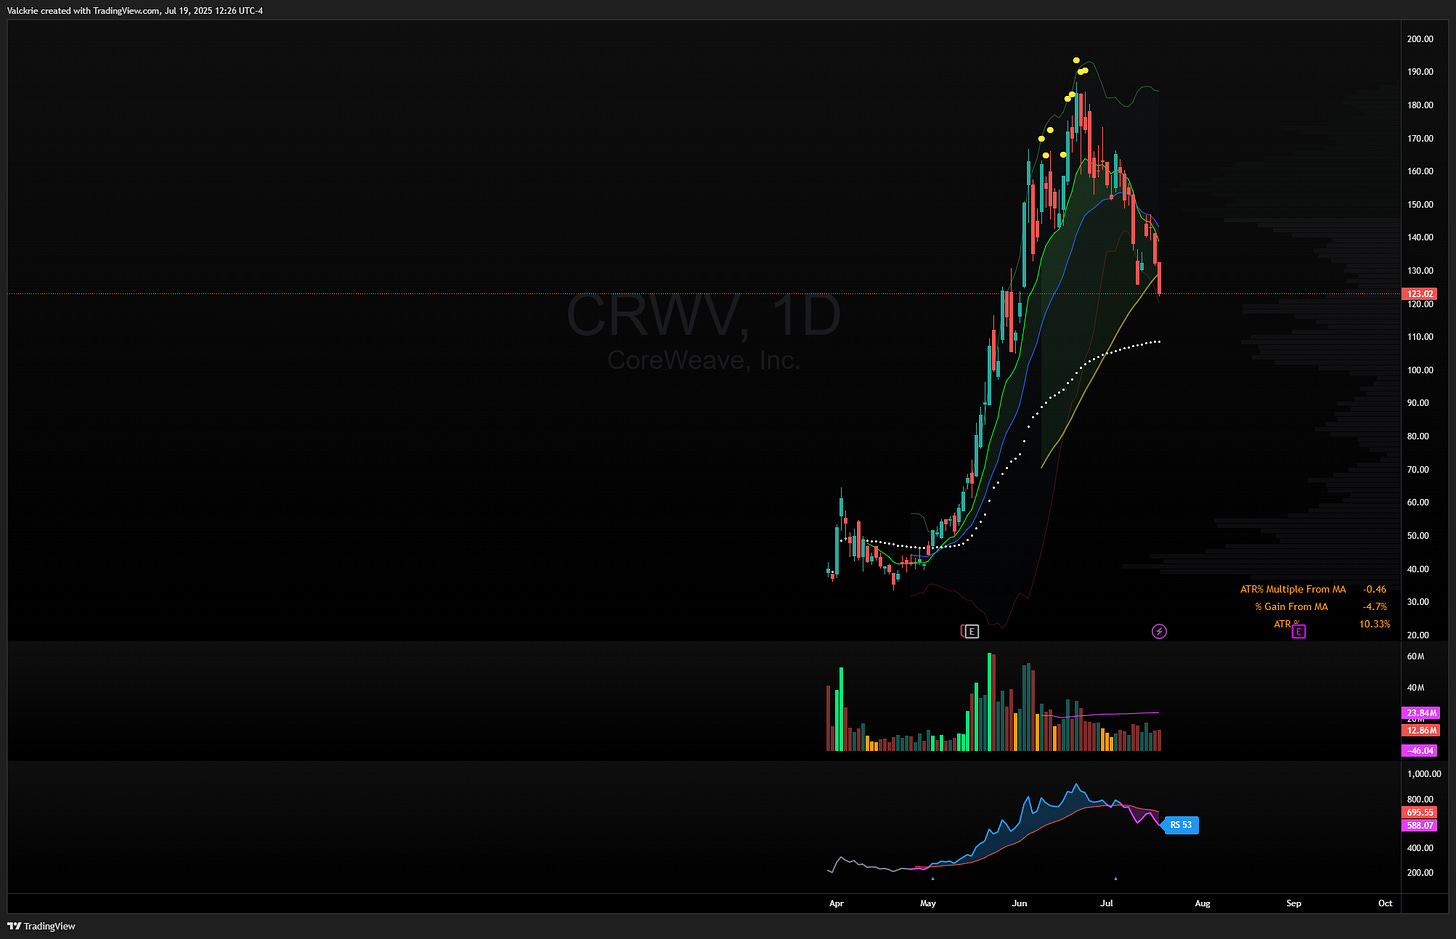
Task: Click the 160.00 price axis label
Action: [x=1420, y=171]
